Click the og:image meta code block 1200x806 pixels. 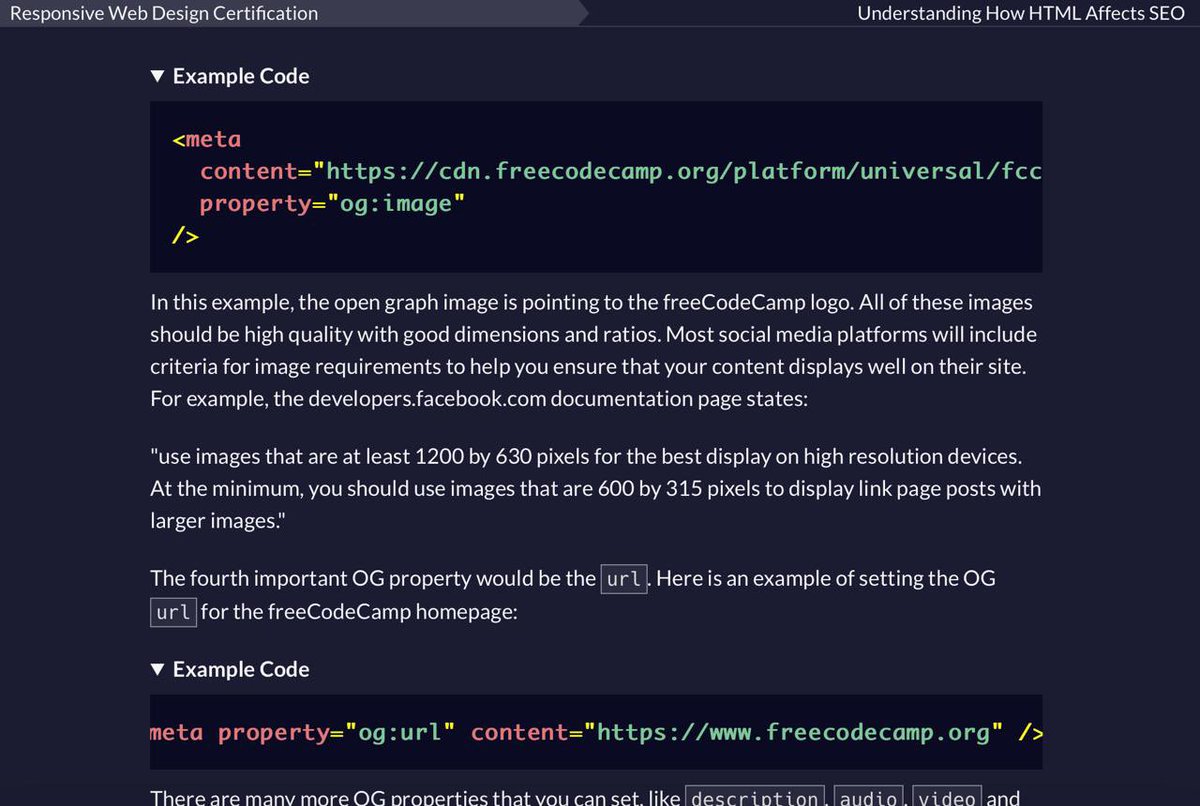pyautogui.click(x=596, y=186)
